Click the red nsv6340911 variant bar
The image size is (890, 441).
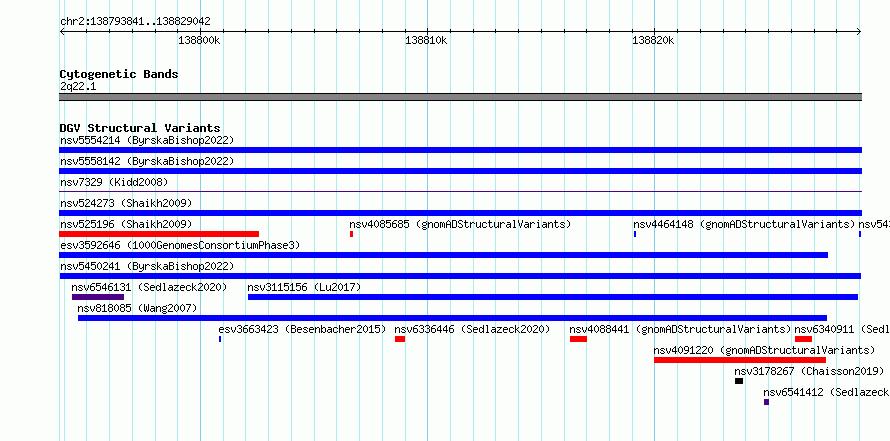click(803, 339)
